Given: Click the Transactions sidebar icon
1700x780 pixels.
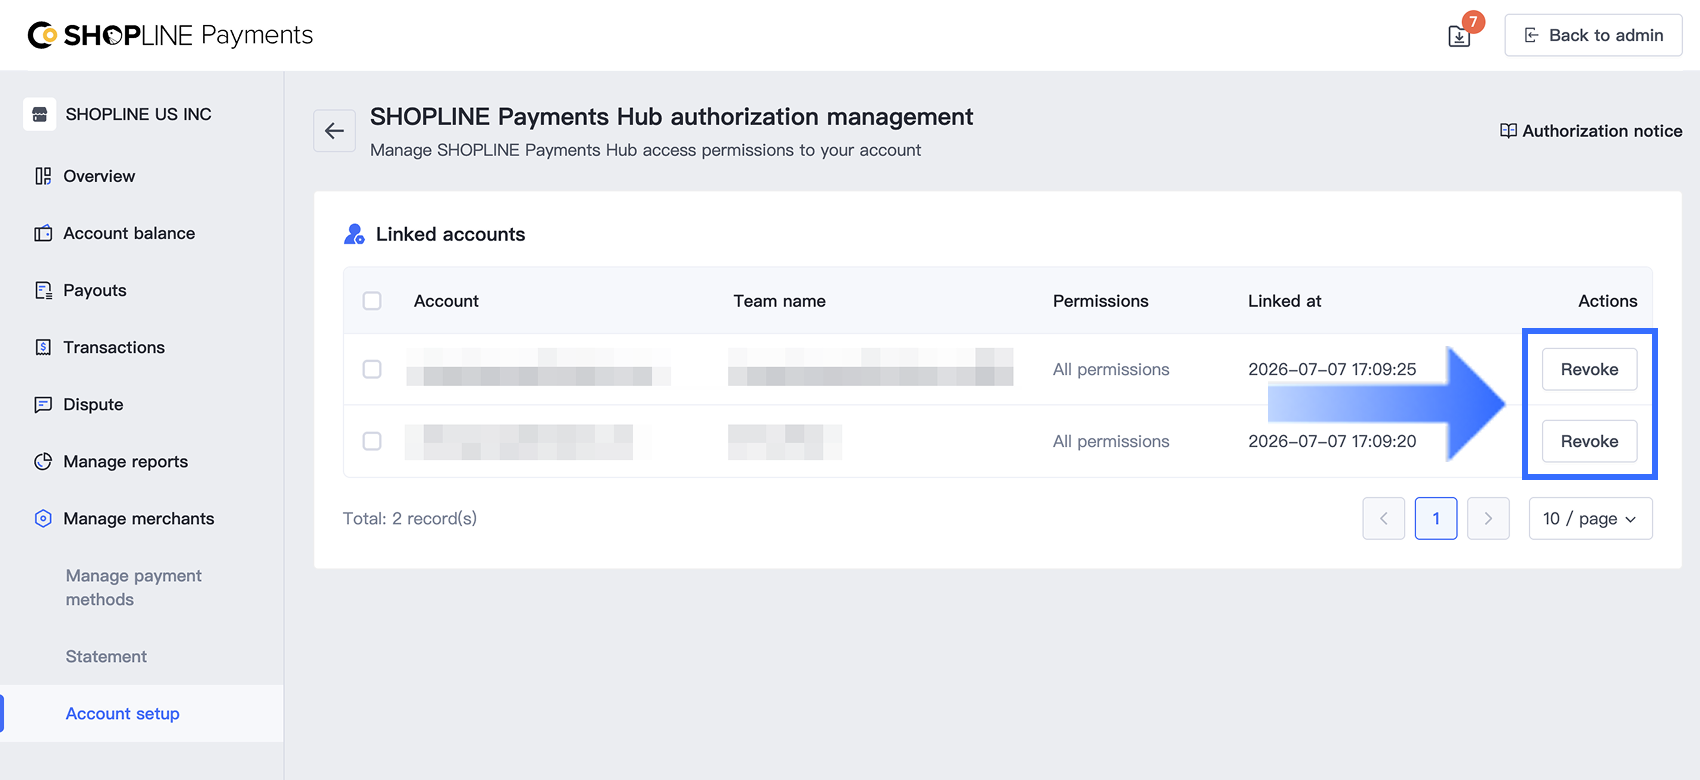Looking at the screenshot, I should click(43, 347).
